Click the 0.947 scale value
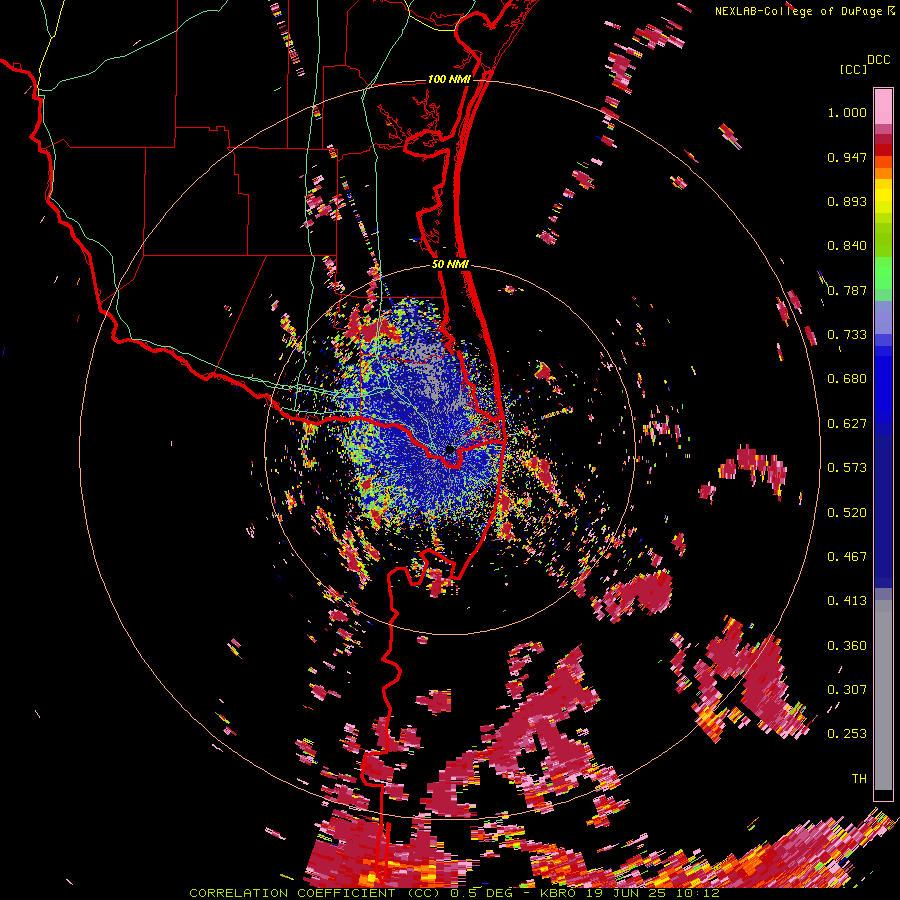 click(847, 157)
